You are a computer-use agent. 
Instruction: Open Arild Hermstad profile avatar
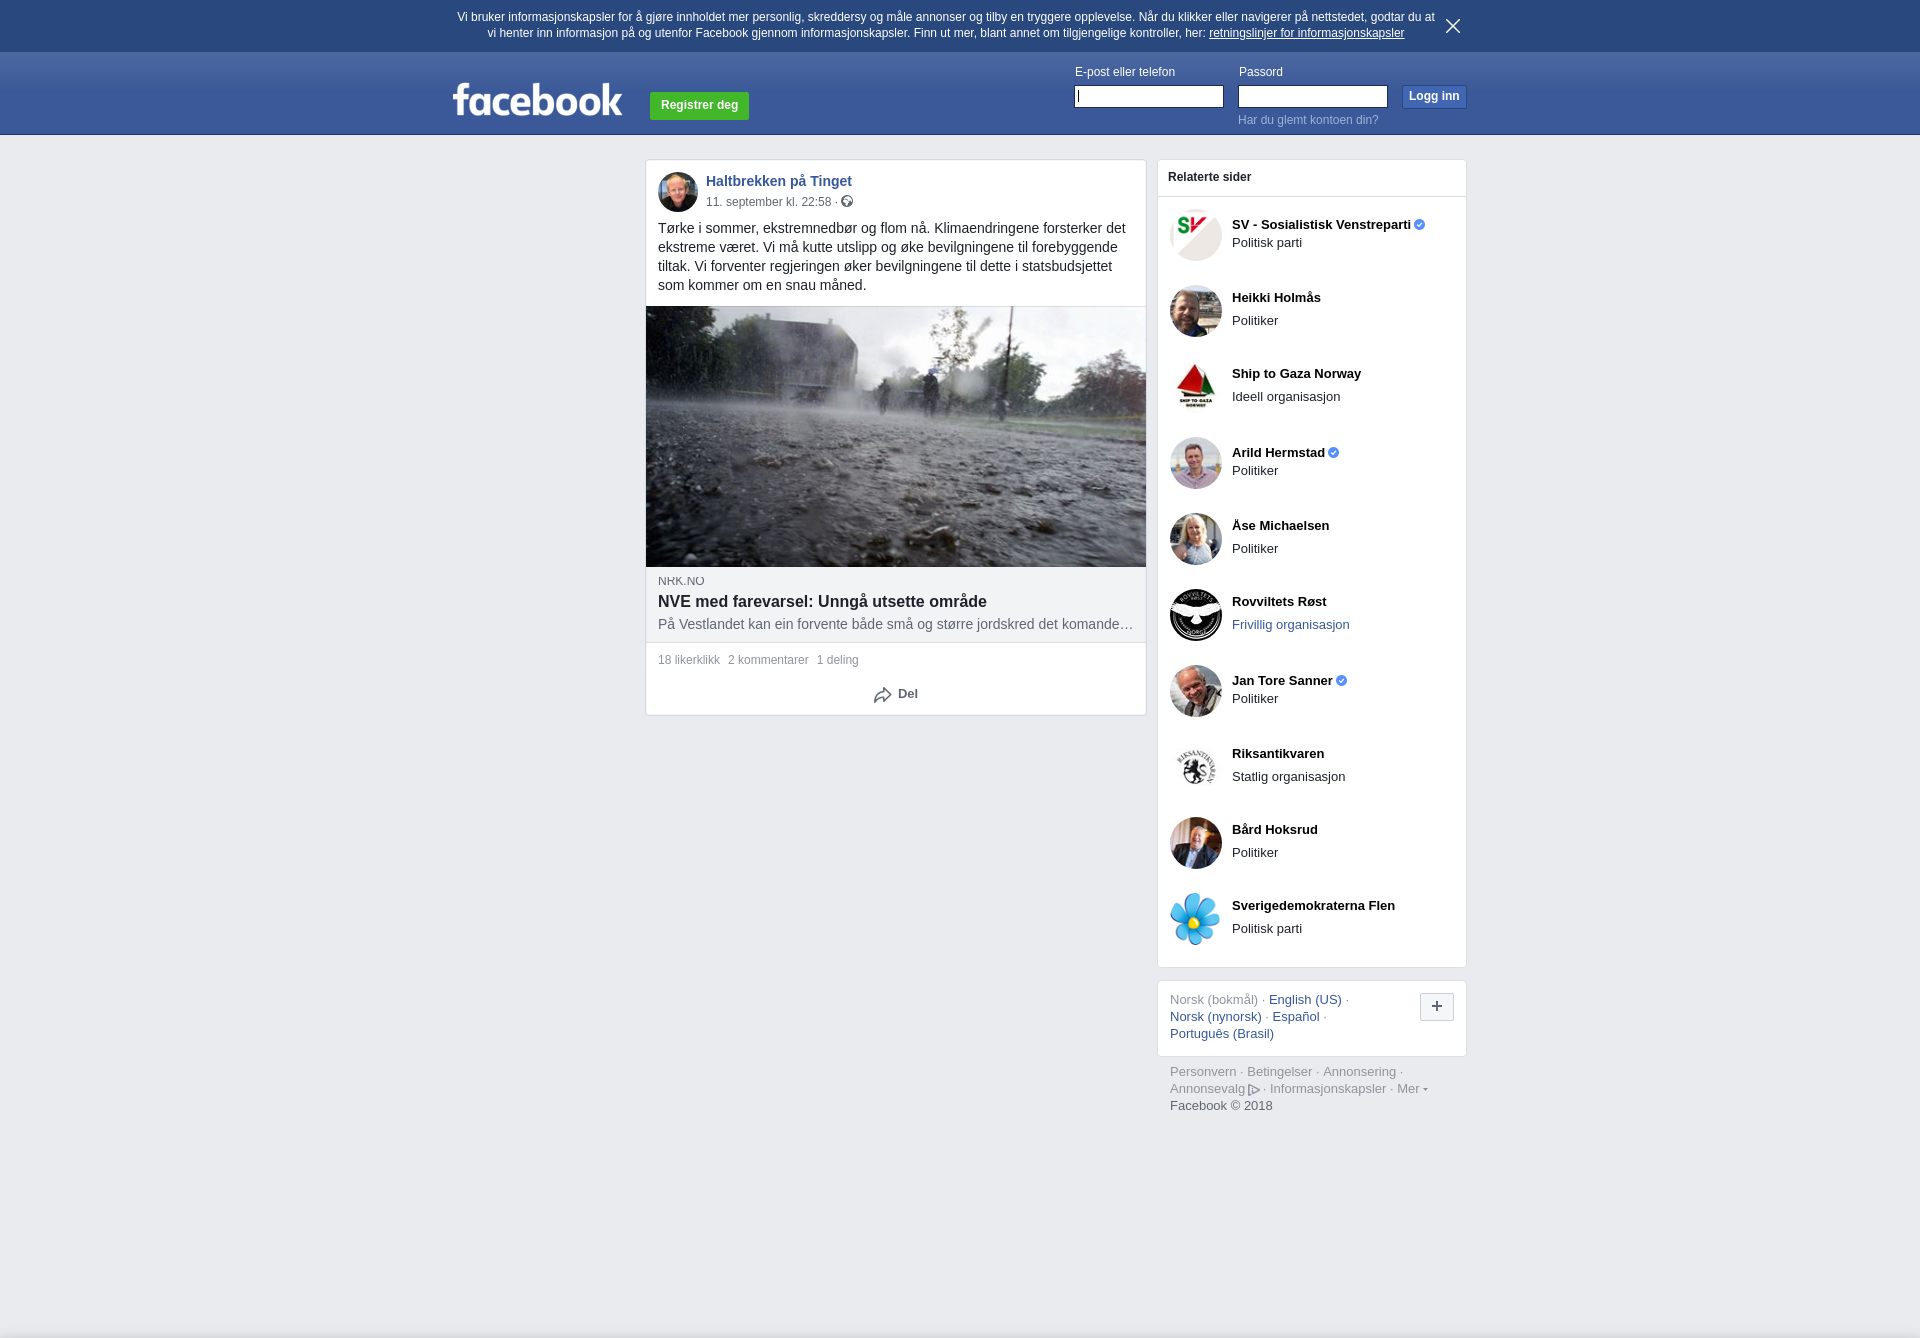click(1196, 463)
